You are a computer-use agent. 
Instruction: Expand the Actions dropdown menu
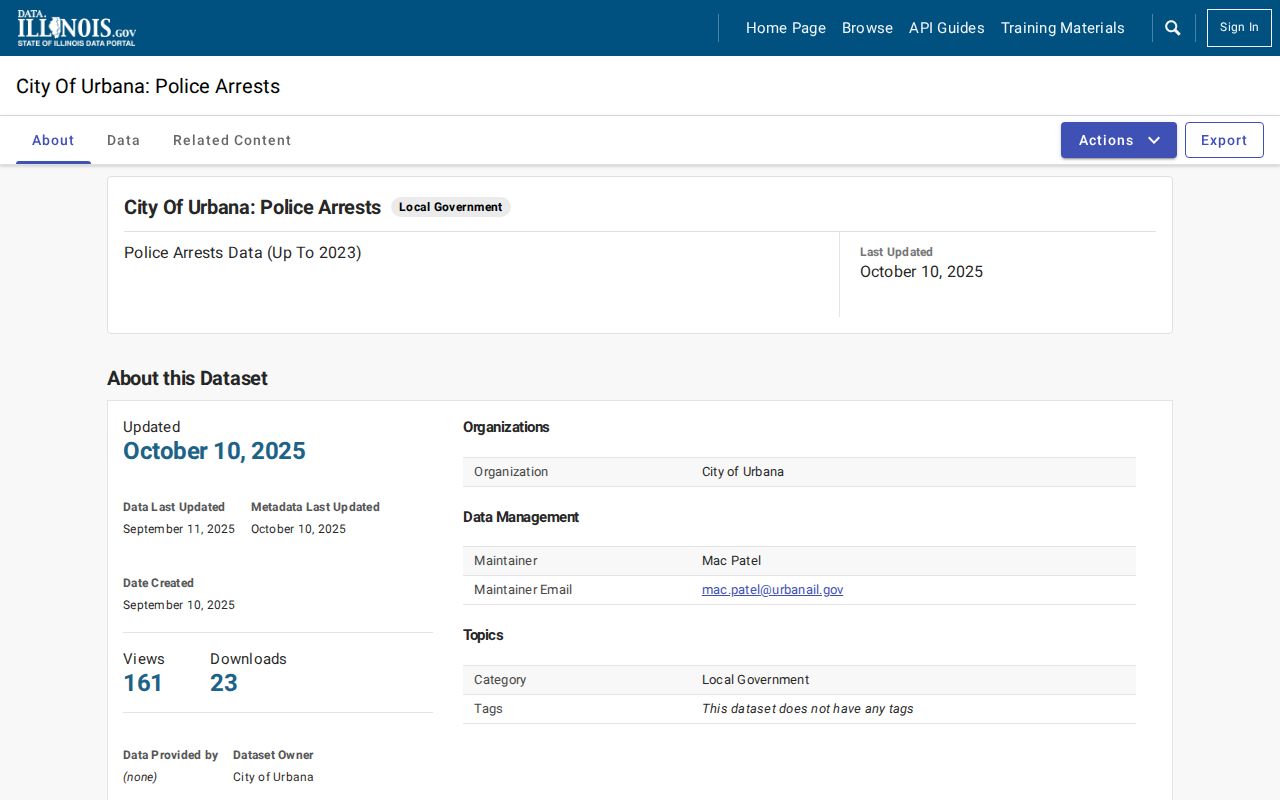1119,140
